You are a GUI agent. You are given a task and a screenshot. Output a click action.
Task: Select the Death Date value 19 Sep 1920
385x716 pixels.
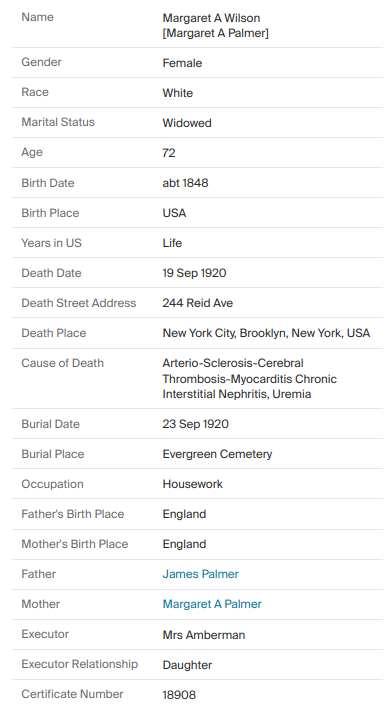coord(194,273)
